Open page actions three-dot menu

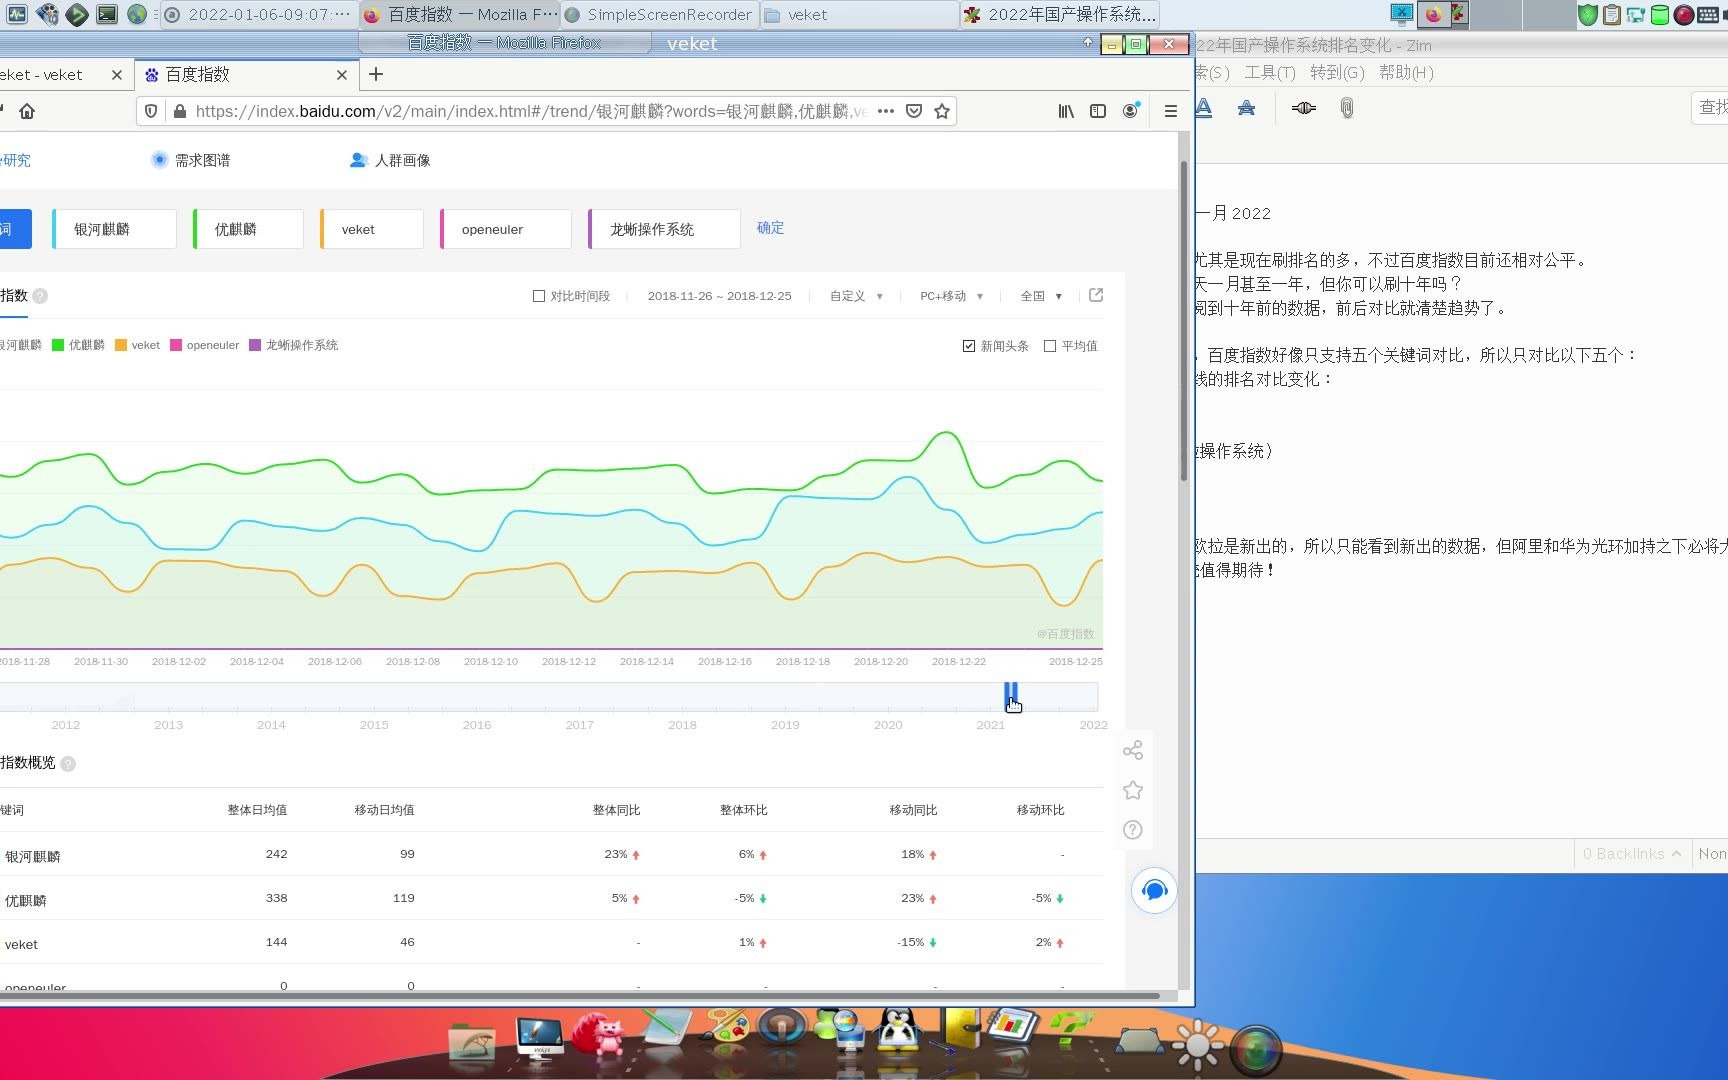click(886, 111)
